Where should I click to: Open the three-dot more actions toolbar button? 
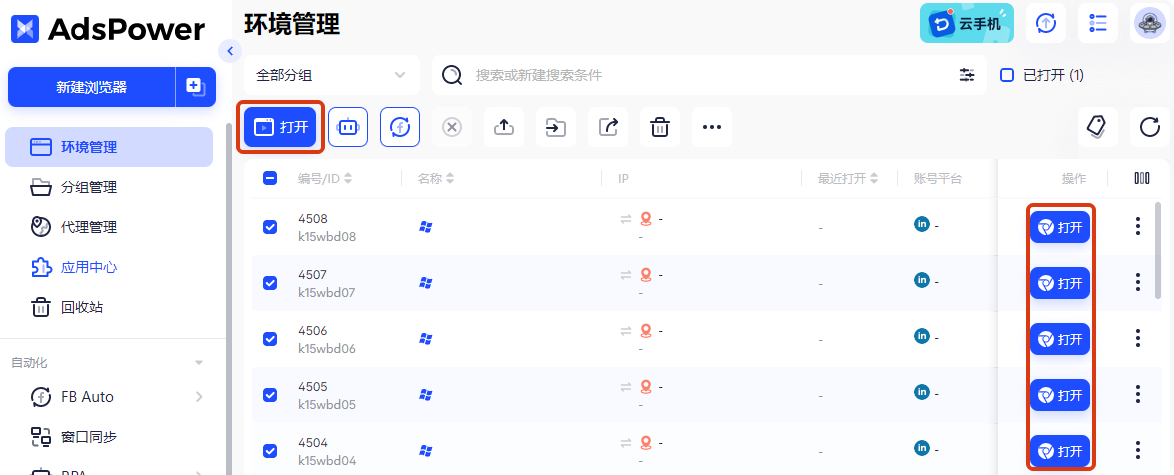tap(712, 127)
